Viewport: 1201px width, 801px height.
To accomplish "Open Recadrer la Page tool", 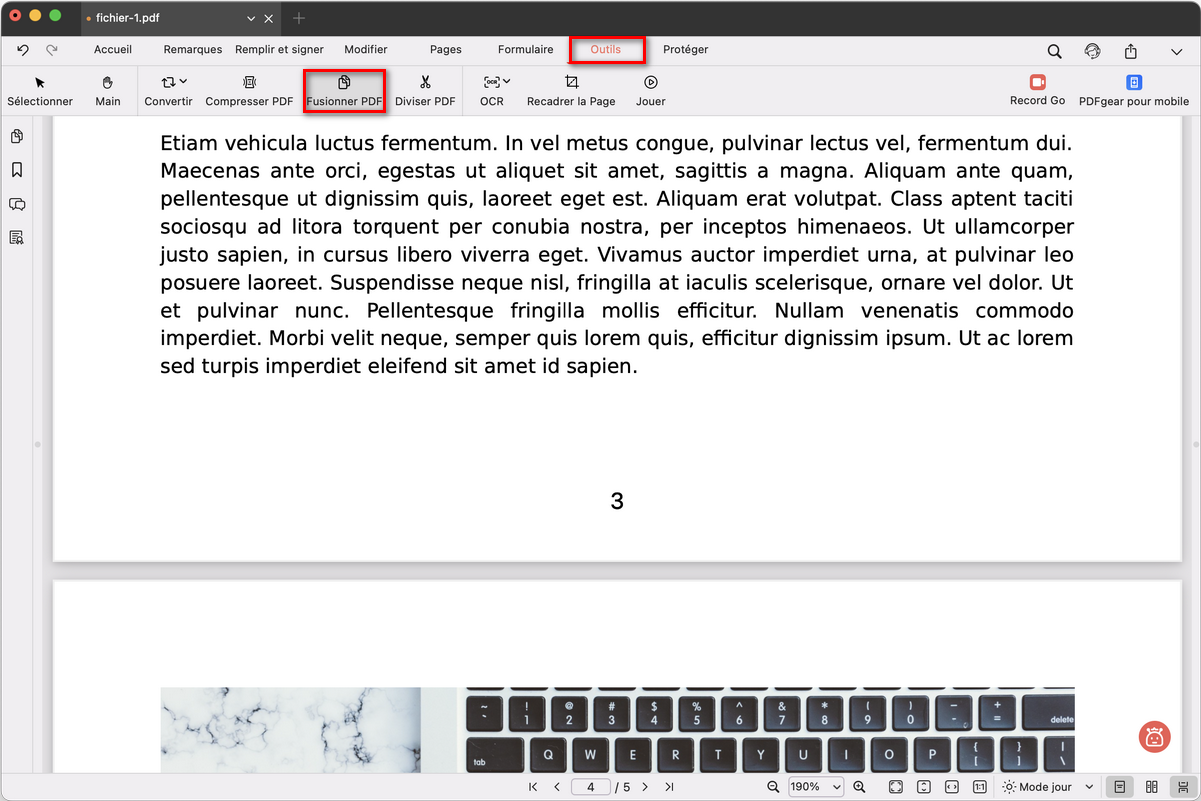I will coord(571,90).
